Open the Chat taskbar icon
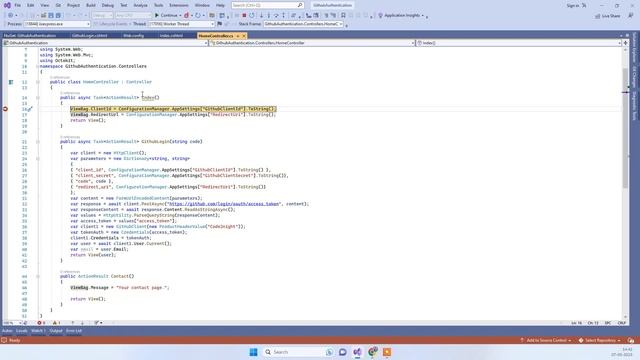The width and height of the screenshot is (640, 360). (x=342, y=352)
